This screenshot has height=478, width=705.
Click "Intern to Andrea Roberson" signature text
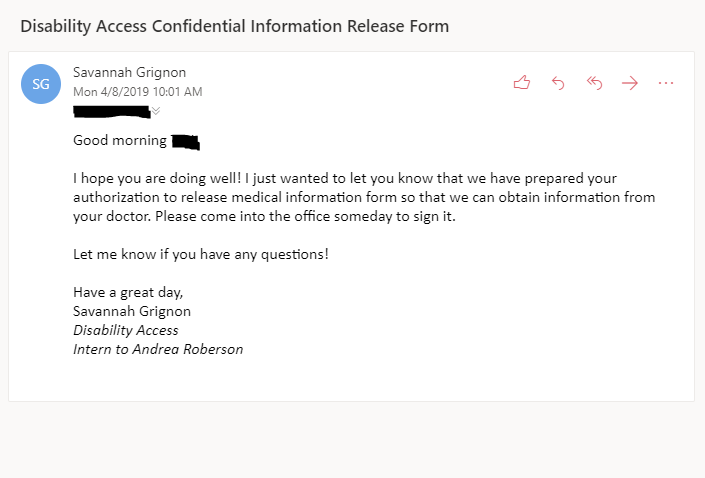coord(158,349)
